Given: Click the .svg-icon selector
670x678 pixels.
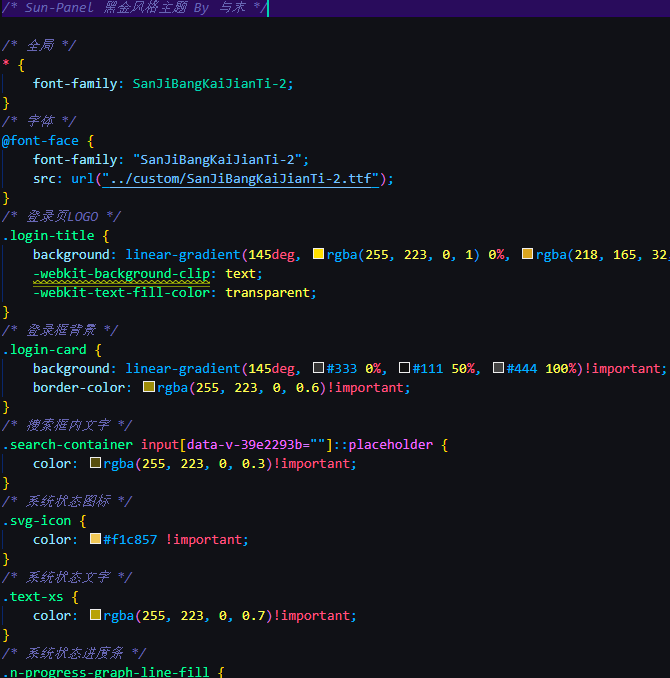Looking at the screenshot, I should tap(36, 521).
